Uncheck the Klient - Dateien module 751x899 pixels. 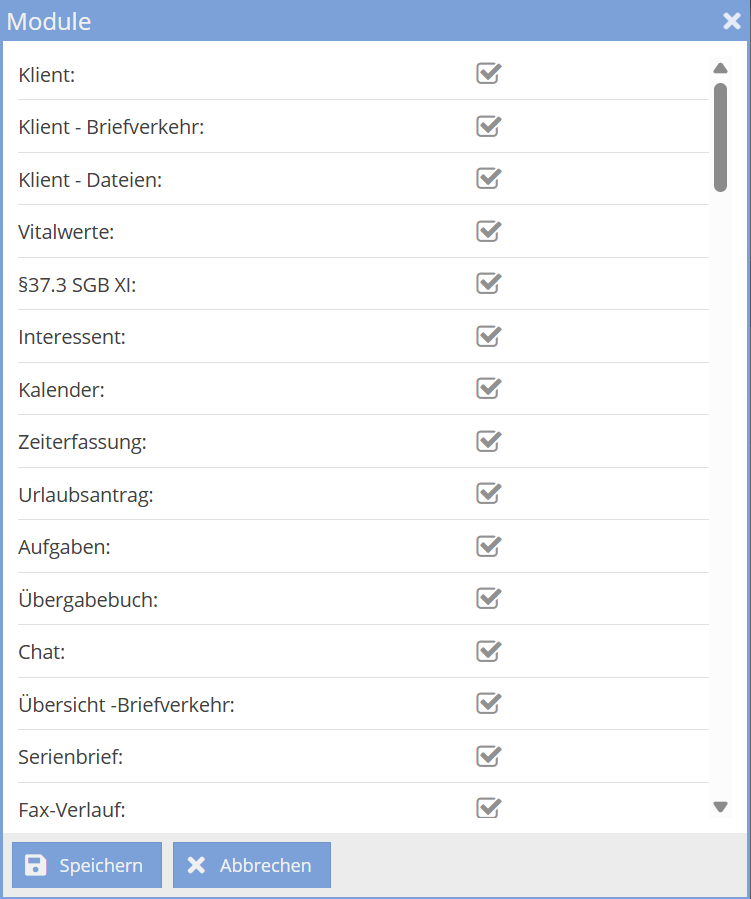pos(488,179)
